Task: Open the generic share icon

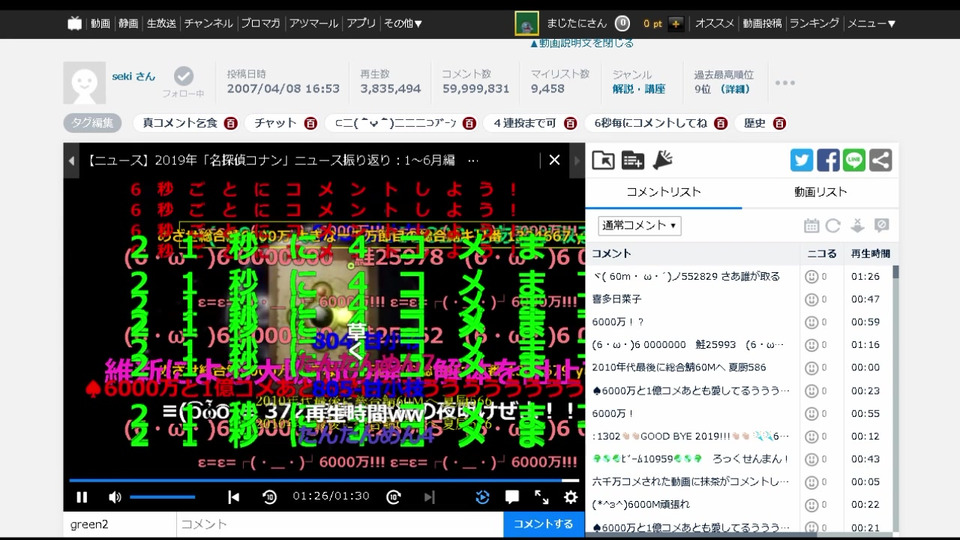Action: [x=880, y=160]
